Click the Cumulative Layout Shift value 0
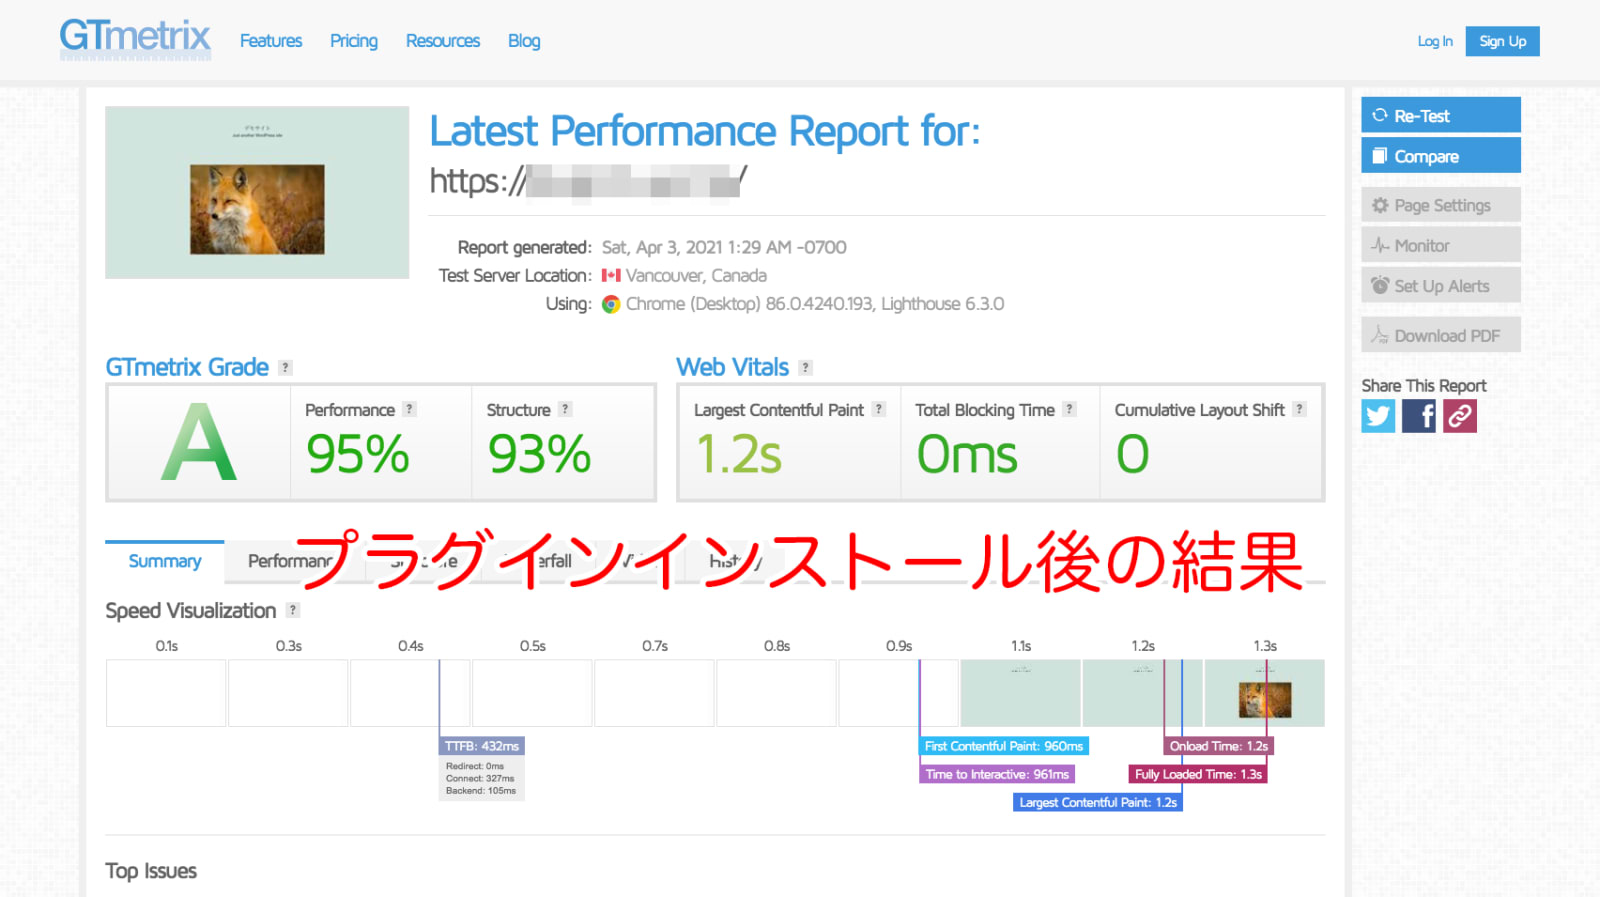Viewport: 1600px width, 897px height. pos(1133,454)
